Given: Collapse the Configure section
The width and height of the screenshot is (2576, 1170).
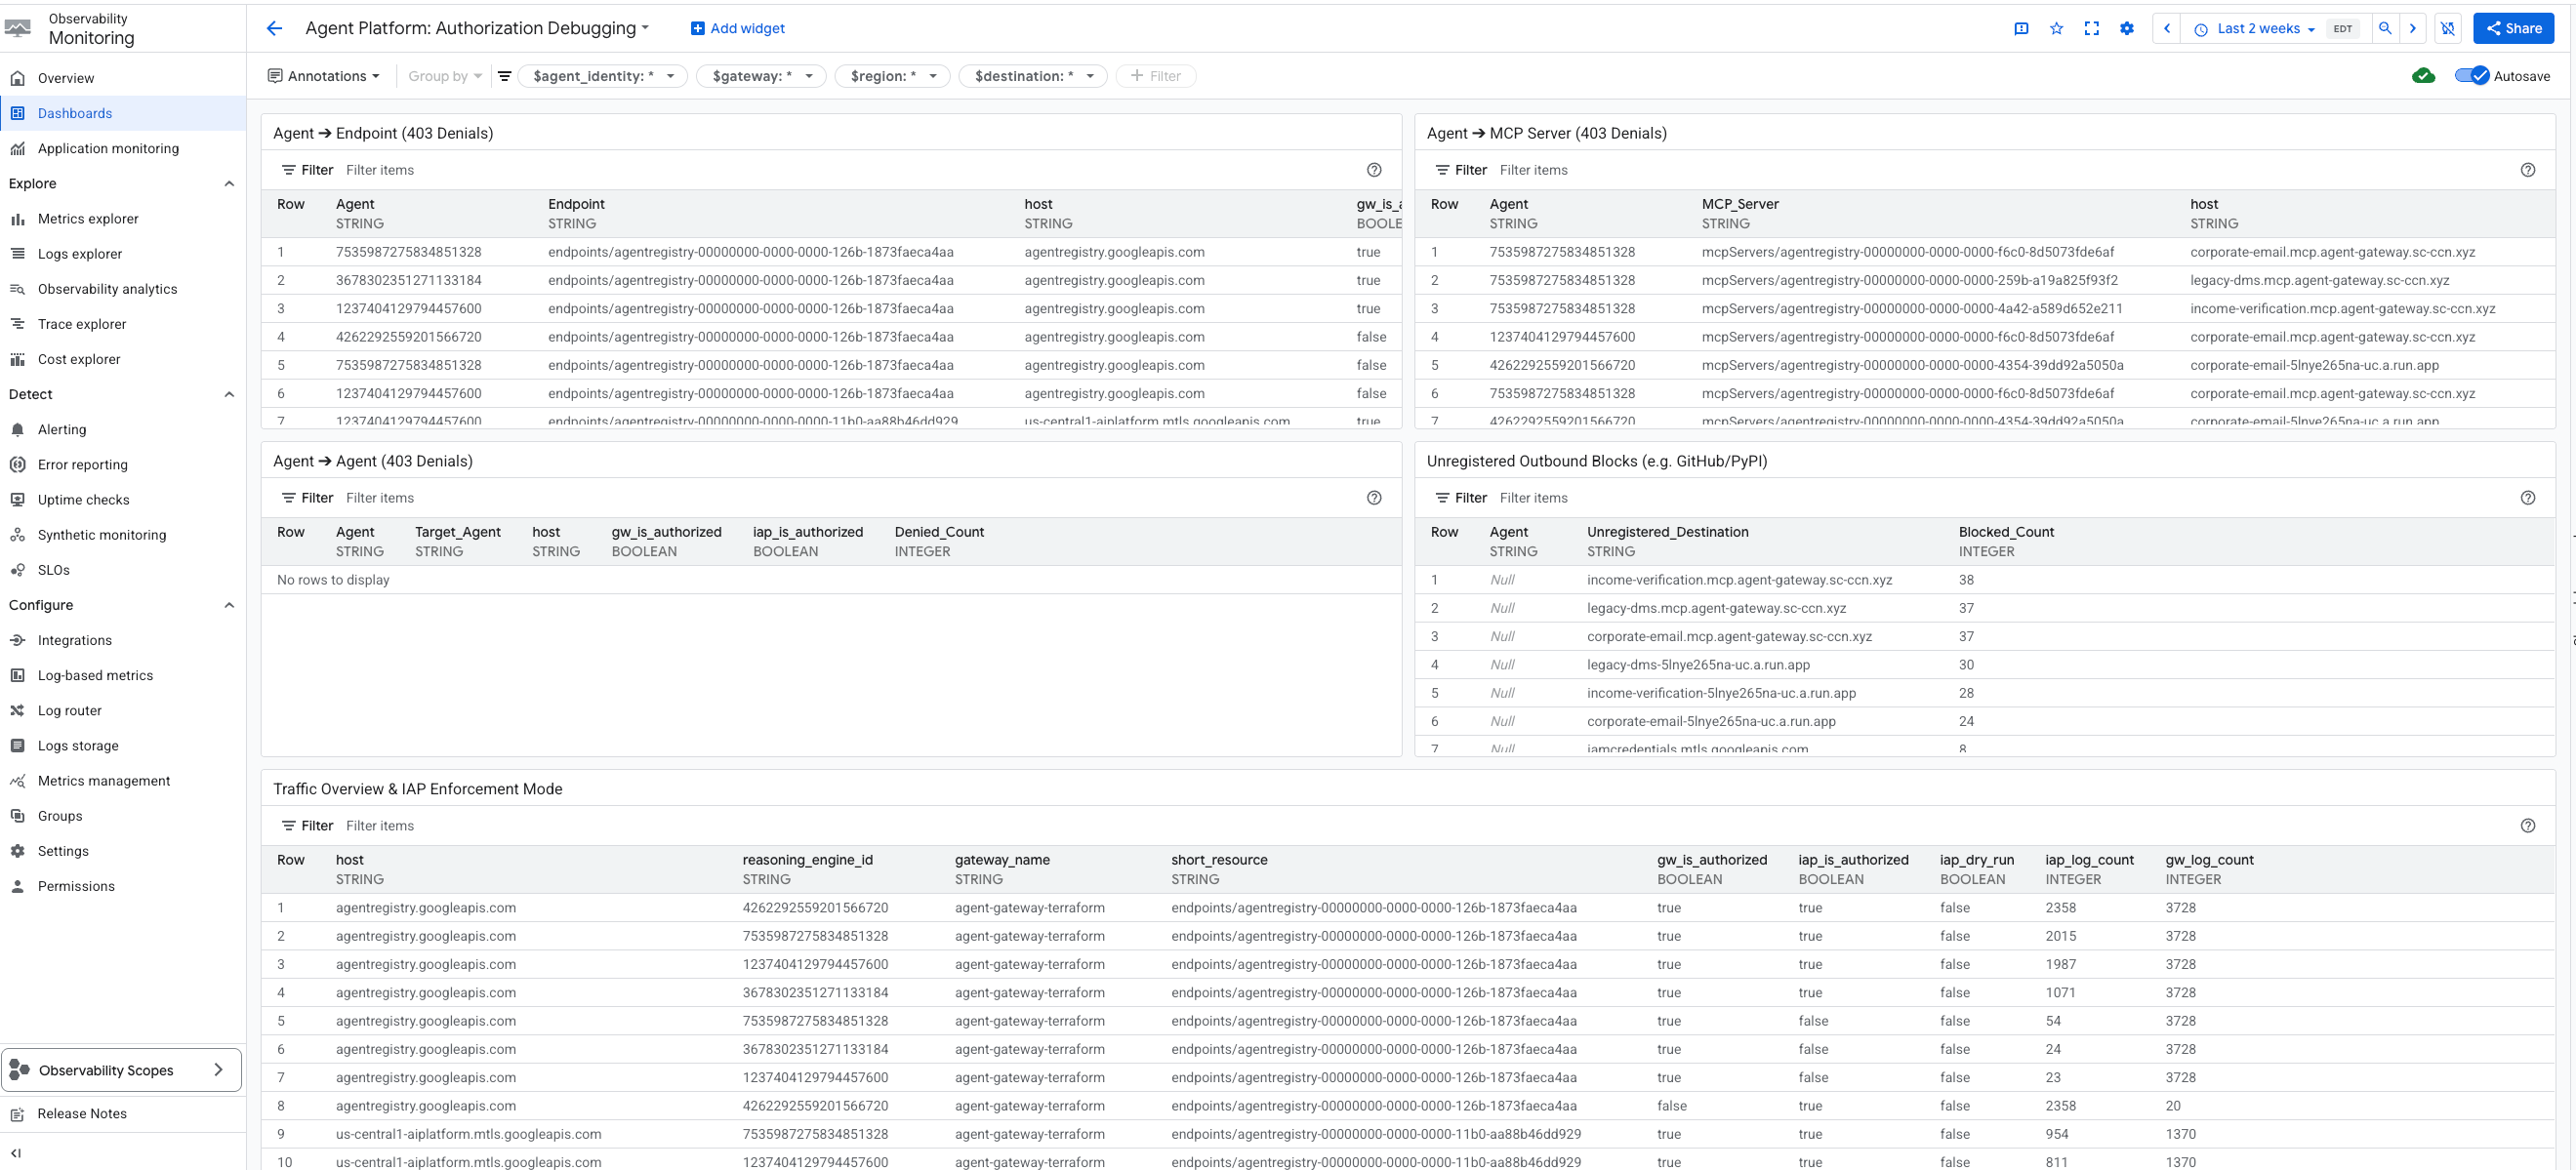Looking at the screenshot, I should pyautogui.click(x=229, y=605).
